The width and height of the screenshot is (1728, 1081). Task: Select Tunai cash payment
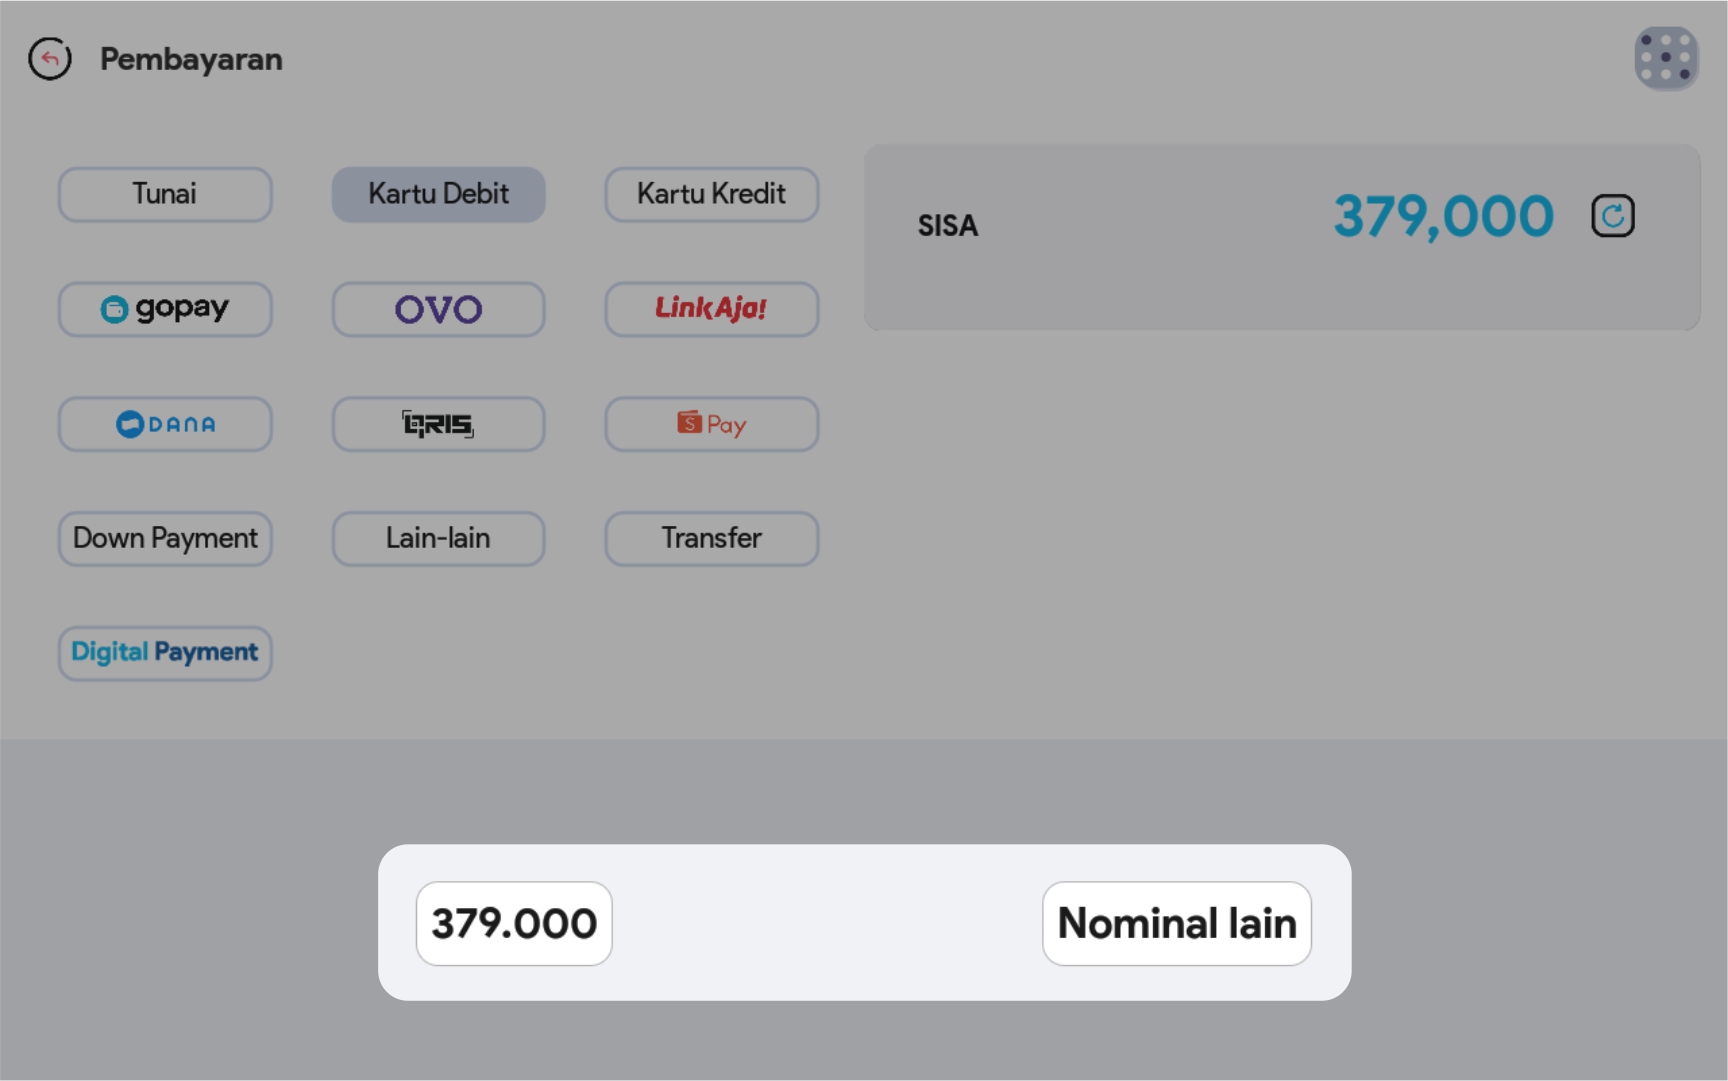(165, 194)
